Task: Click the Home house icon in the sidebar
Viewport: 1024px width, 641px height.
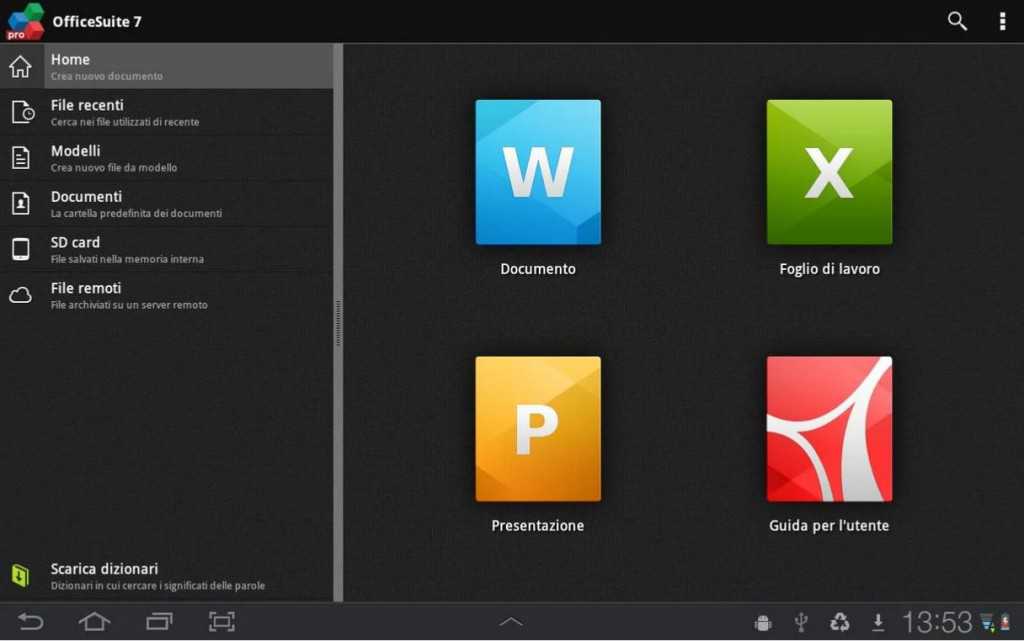Action: [18, 66]
